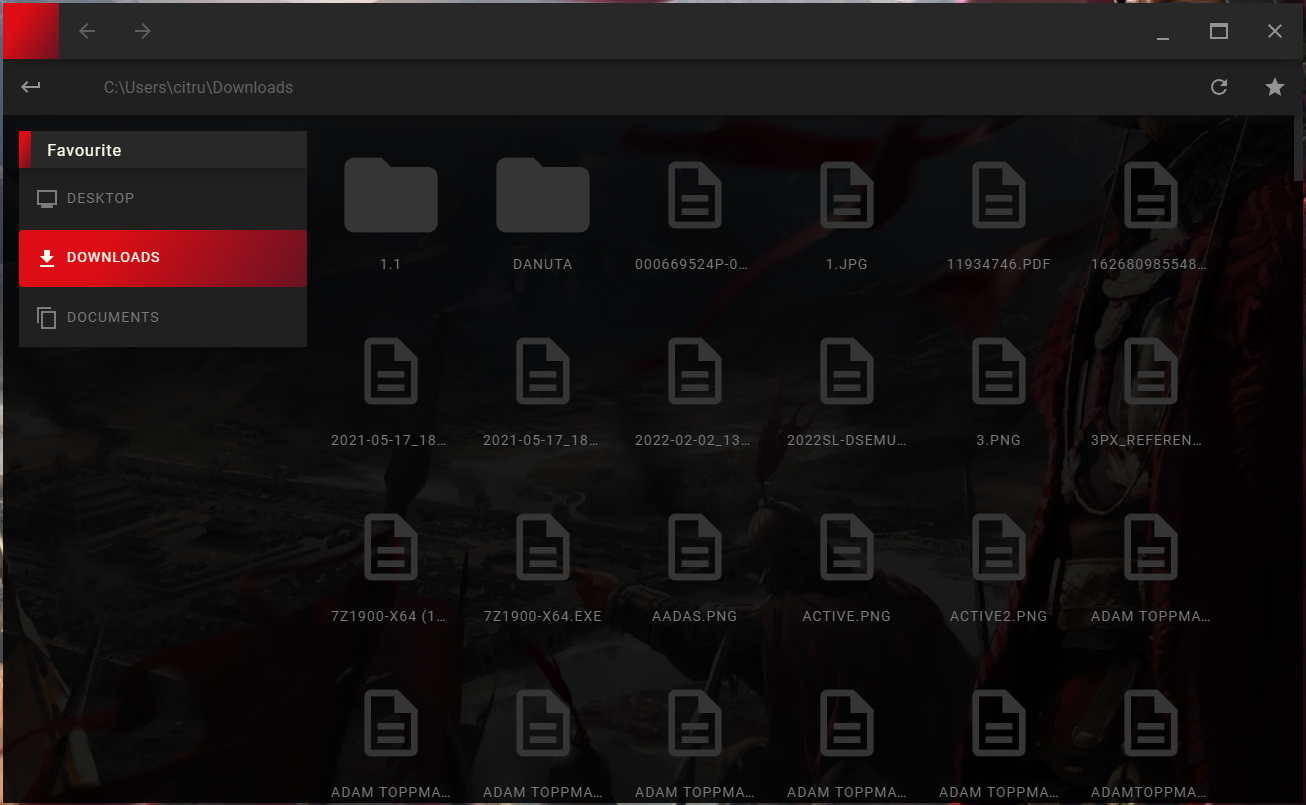The width and height of the screenshot is (1306, 805).
Task: Click the red logo in top-left corner
Action: click(x=31, y=31)
